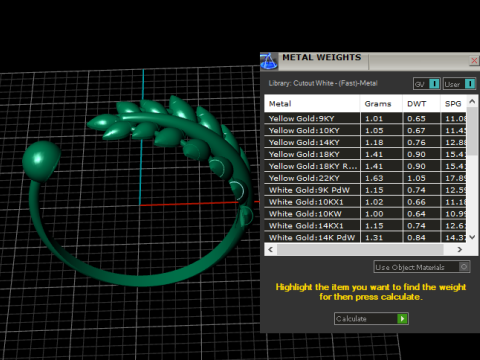This screenshot has height=360, width=480.
Task: Select the White Gold:14KX1 row
Action: pos(365,226)
